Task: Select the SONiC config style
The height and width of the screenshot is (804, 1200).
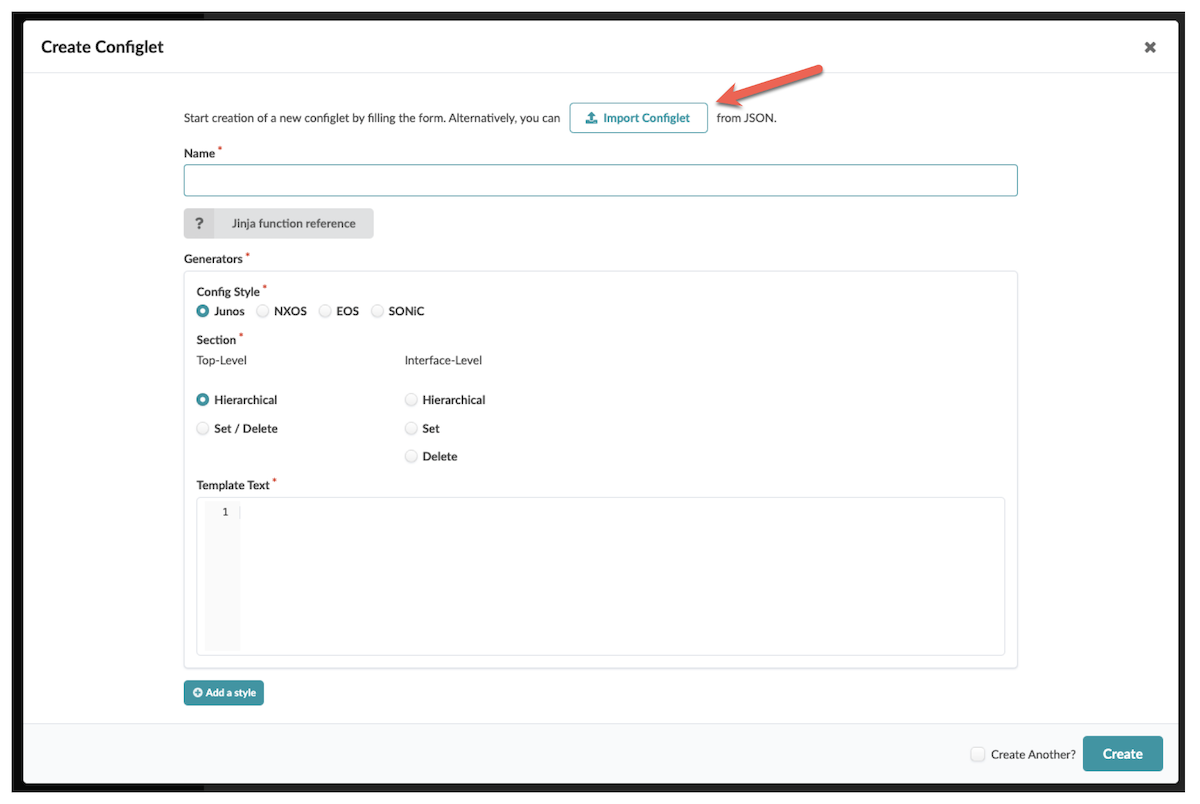Action: tap(377, 311)
